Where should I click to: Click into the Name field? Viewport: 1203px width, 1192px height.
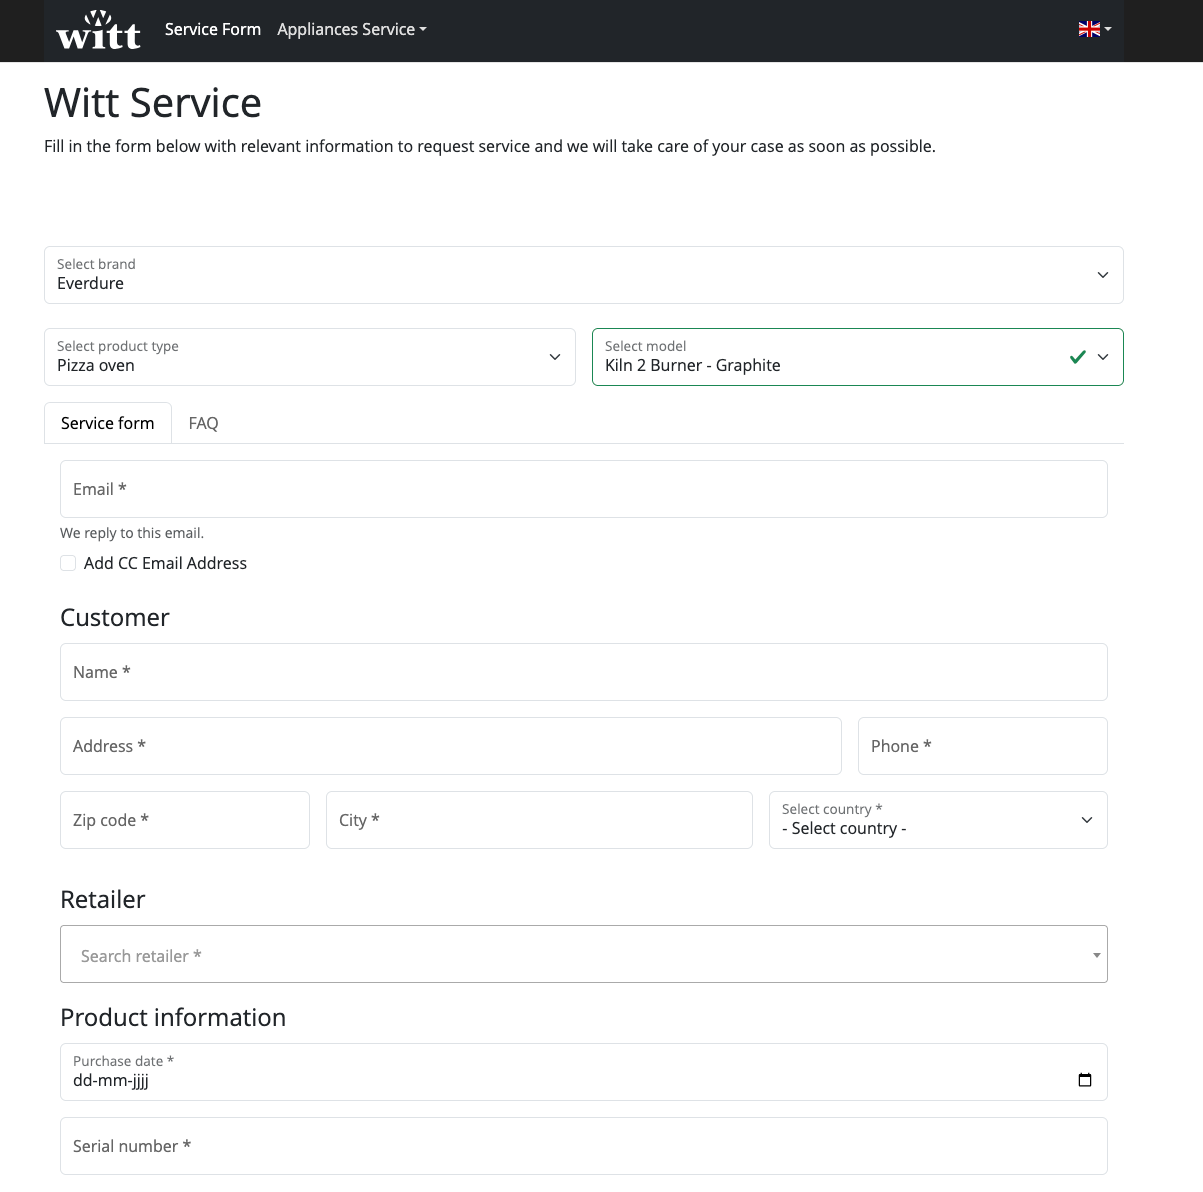583,672
